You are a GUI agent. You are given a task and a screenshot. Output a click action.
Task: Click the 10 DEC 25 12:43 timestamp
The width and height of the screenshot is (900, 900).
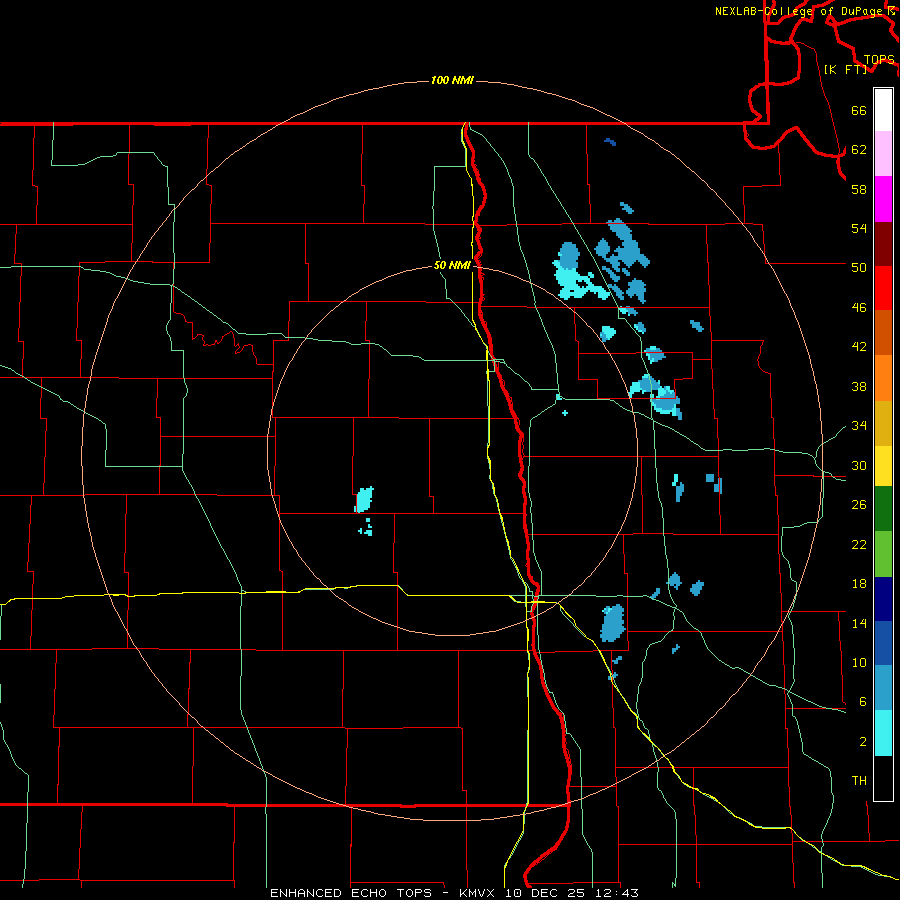(x=572, y=893)
